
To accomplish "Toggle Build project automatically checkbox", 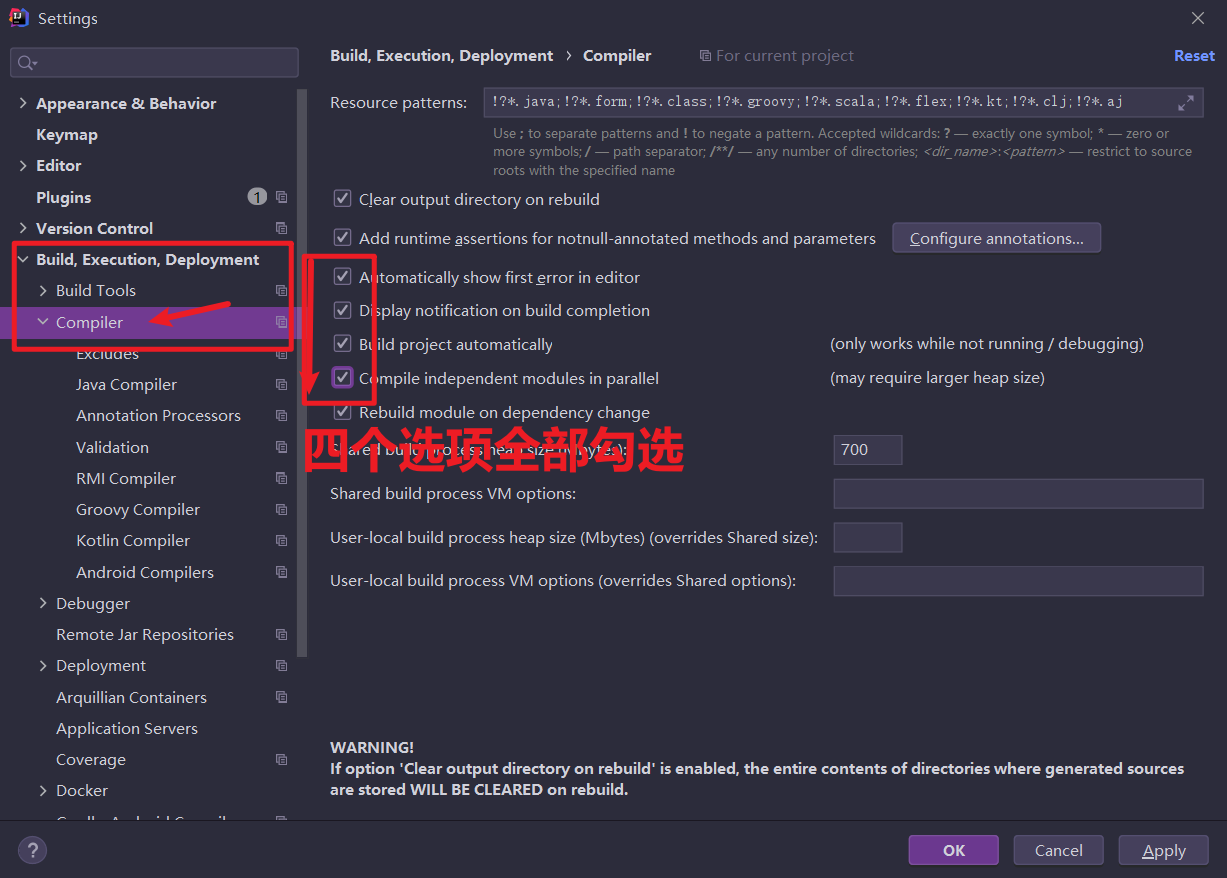I will 342,344.
